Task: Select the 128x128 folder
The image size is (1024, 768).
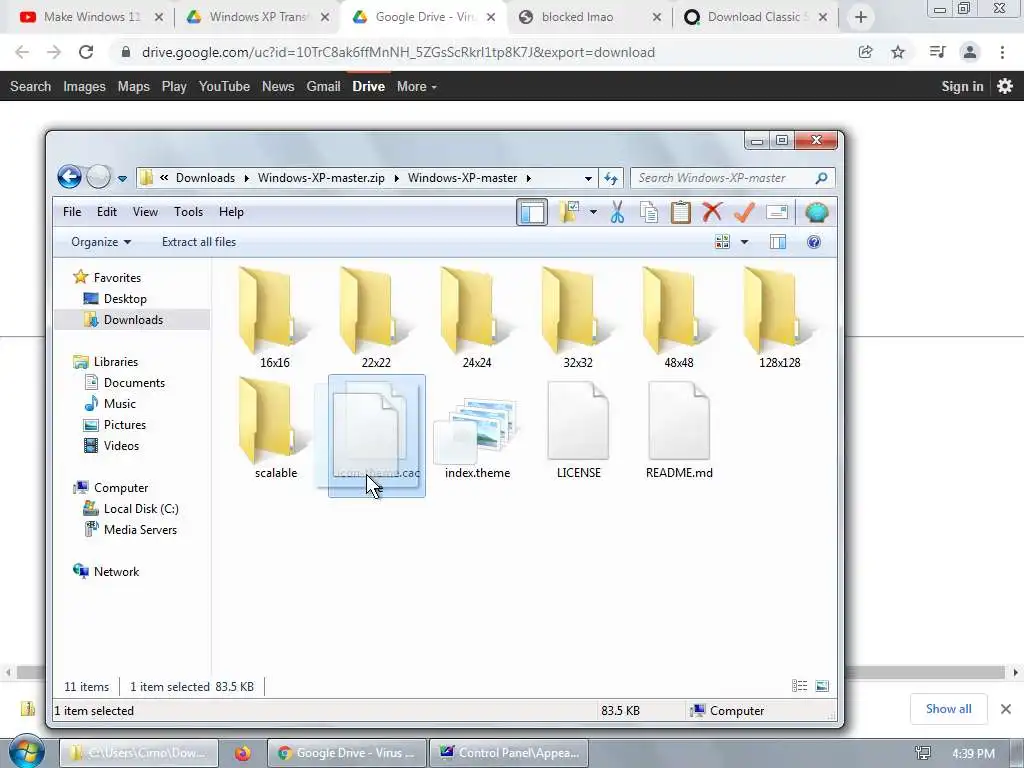Action: [x=779, y=318]
